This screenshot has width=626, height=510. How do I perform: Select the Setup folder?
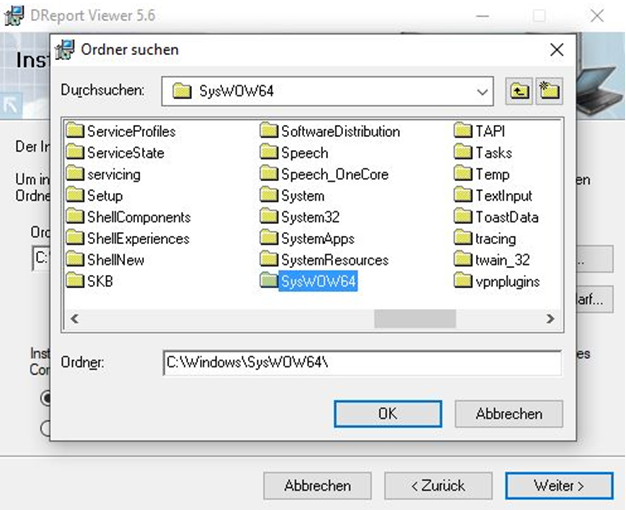click(95, 195)
